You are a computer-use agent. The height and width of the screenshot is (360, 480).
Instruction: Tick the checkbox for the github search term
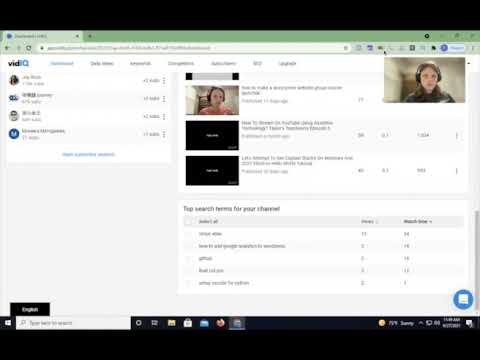click(188, 258)
